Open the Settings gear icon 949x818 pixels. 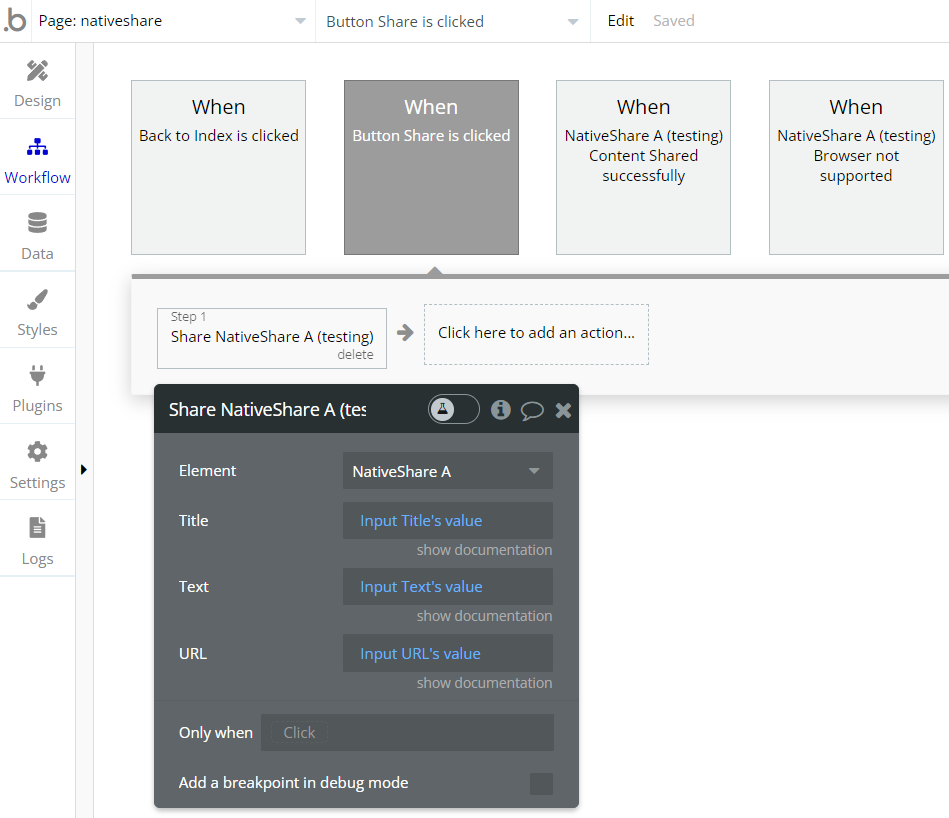[37, 452]
